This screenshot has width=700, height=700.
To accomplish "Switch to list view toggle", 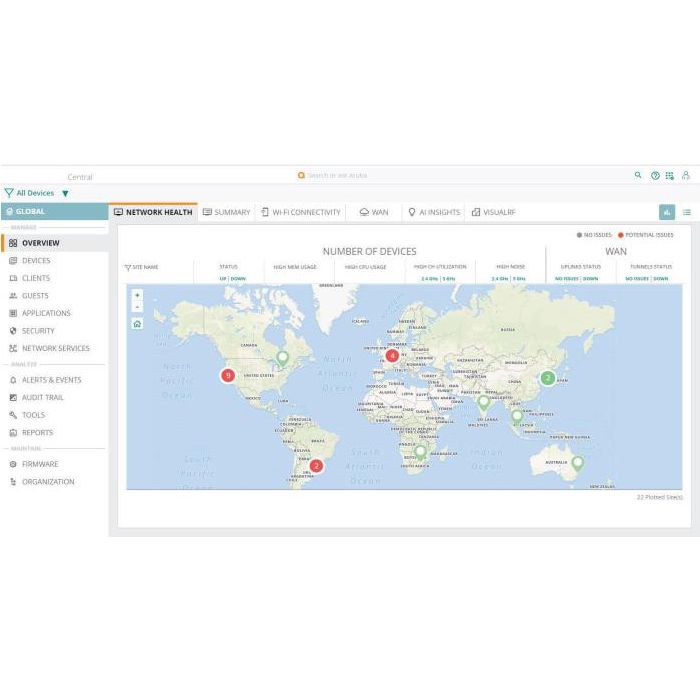I will (x=687, y=212).
